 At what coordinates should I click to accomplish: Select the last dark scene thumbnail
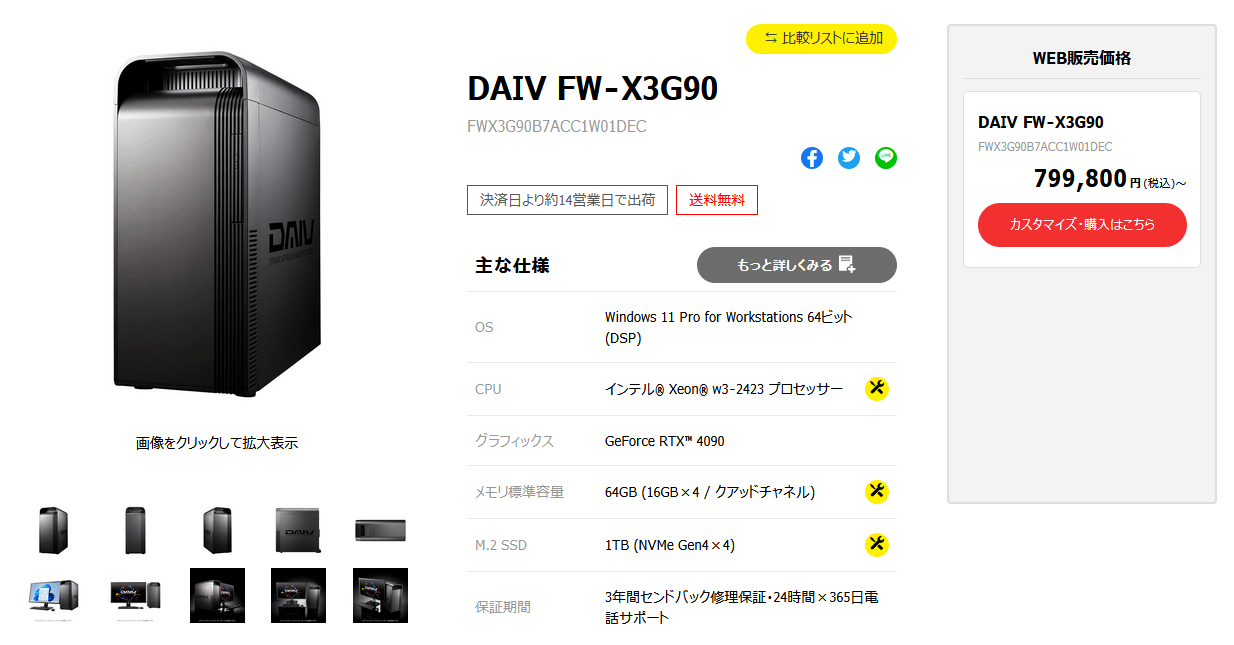381,596
